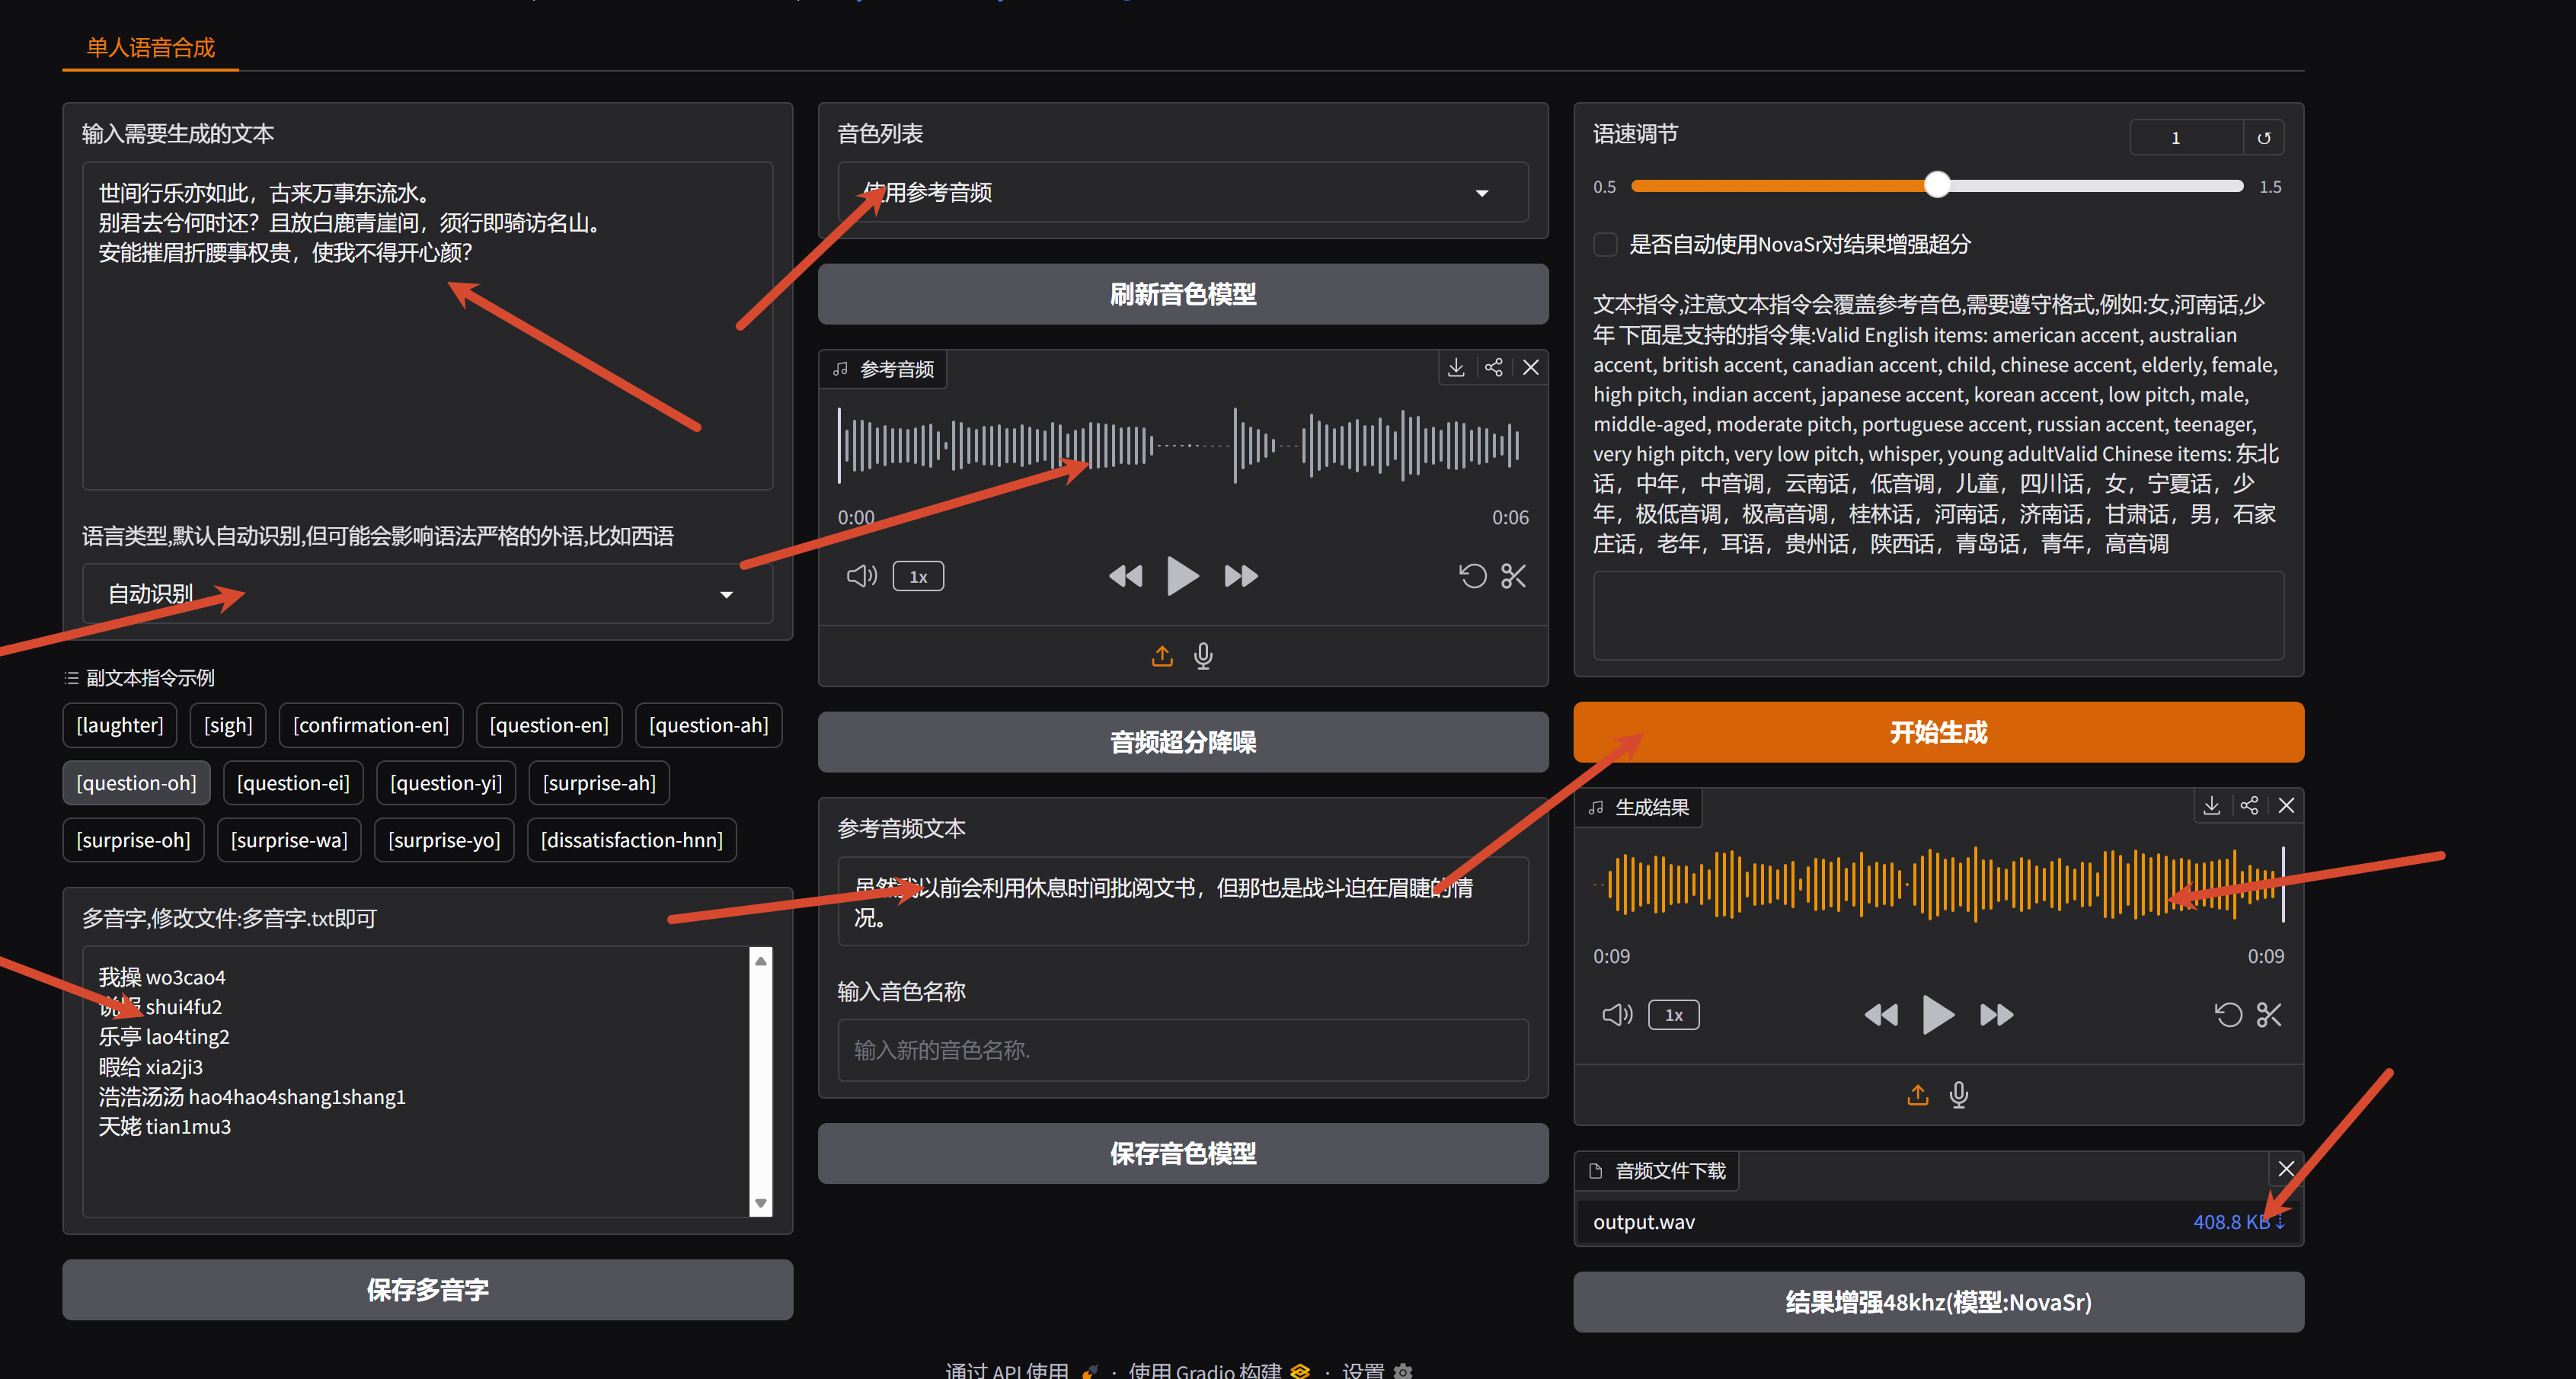The height and width of the screenshot is (1379, 2576).
Task: Trim the reference audio with the scissors tool
Action: tap(1512, 576)
